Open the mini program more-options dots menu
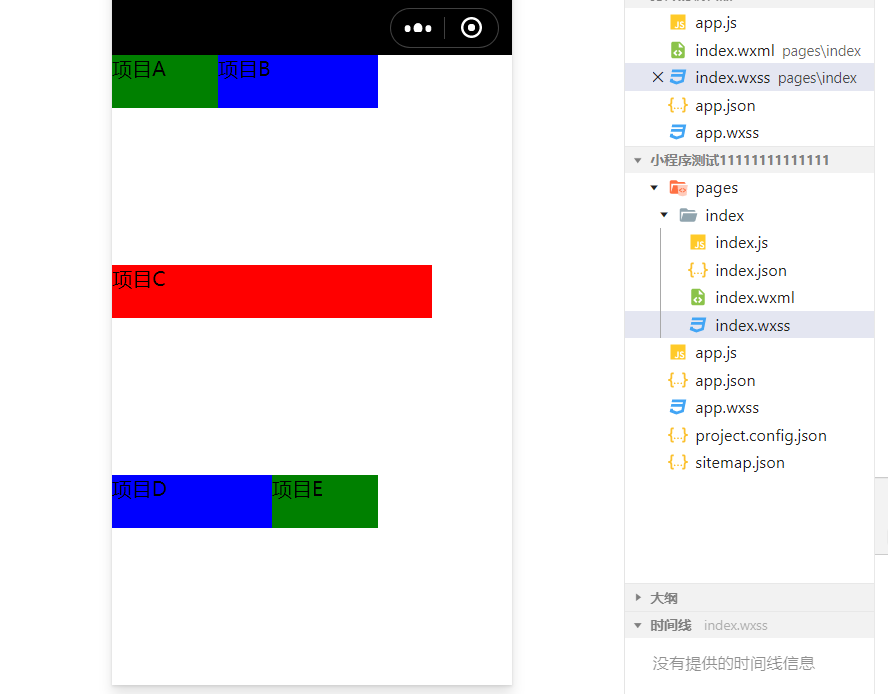888x694 pixels. pyautogui.click(x=418, y=28)
